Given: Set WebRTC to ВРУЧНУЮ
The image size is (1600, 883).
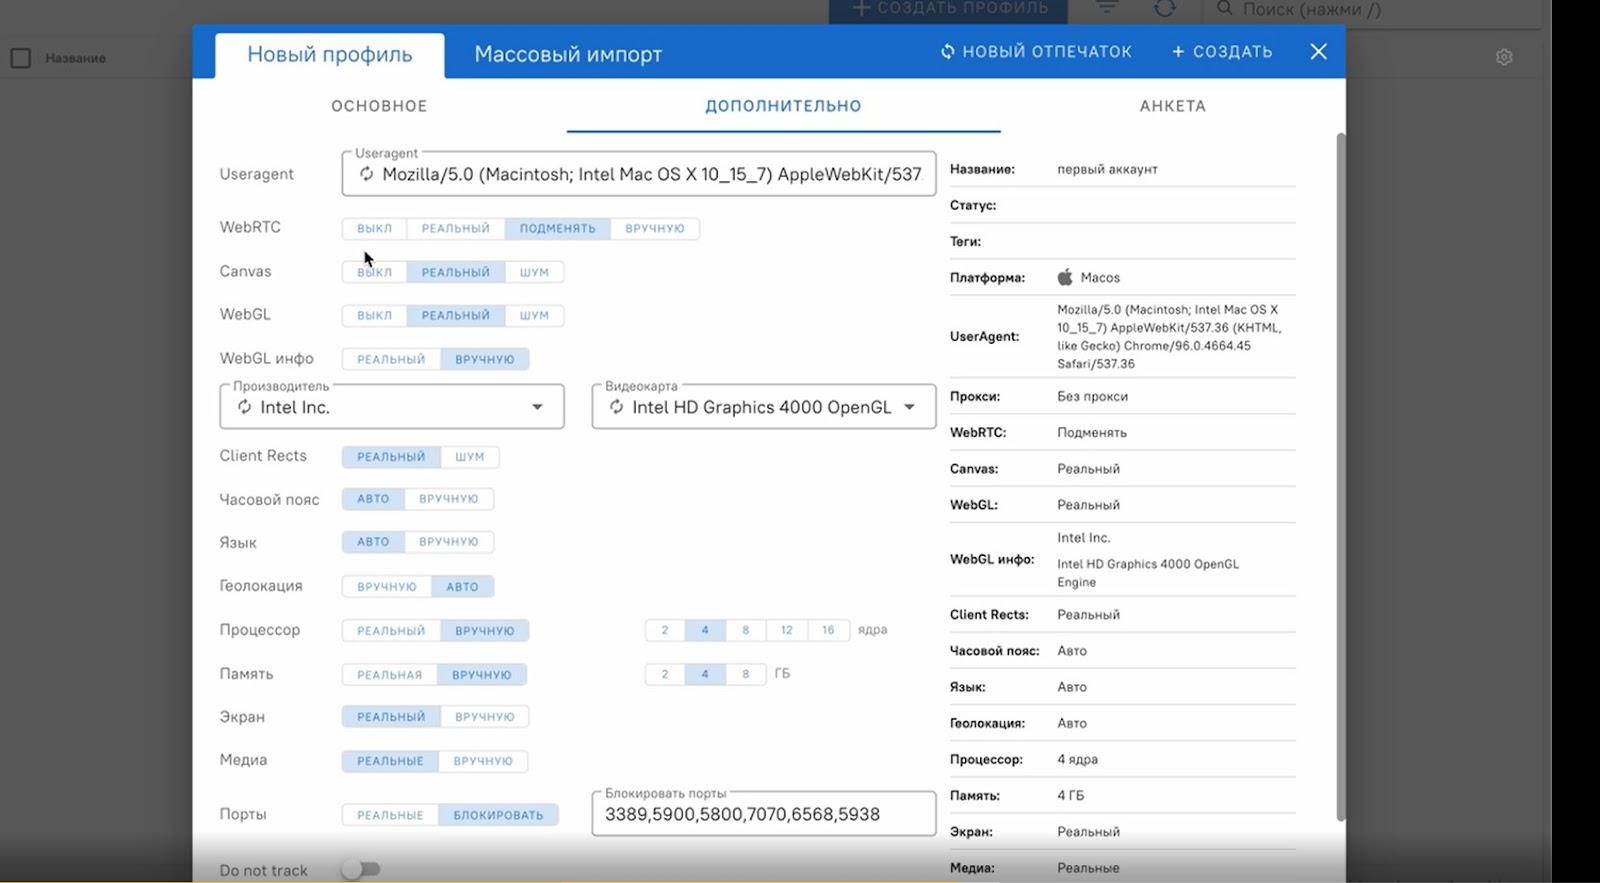Looking at the screenshot, I should [655, 228].
